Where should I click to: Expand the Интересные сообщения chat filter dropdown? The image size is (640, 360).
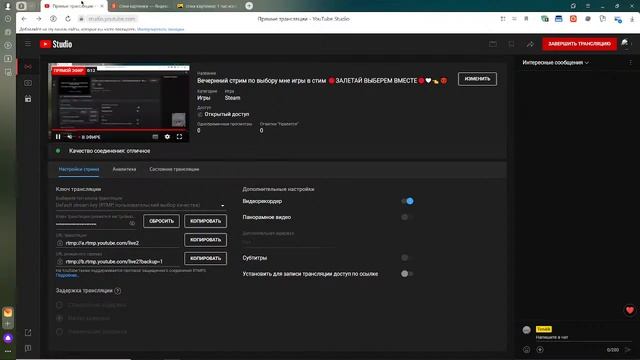[556, 62]
